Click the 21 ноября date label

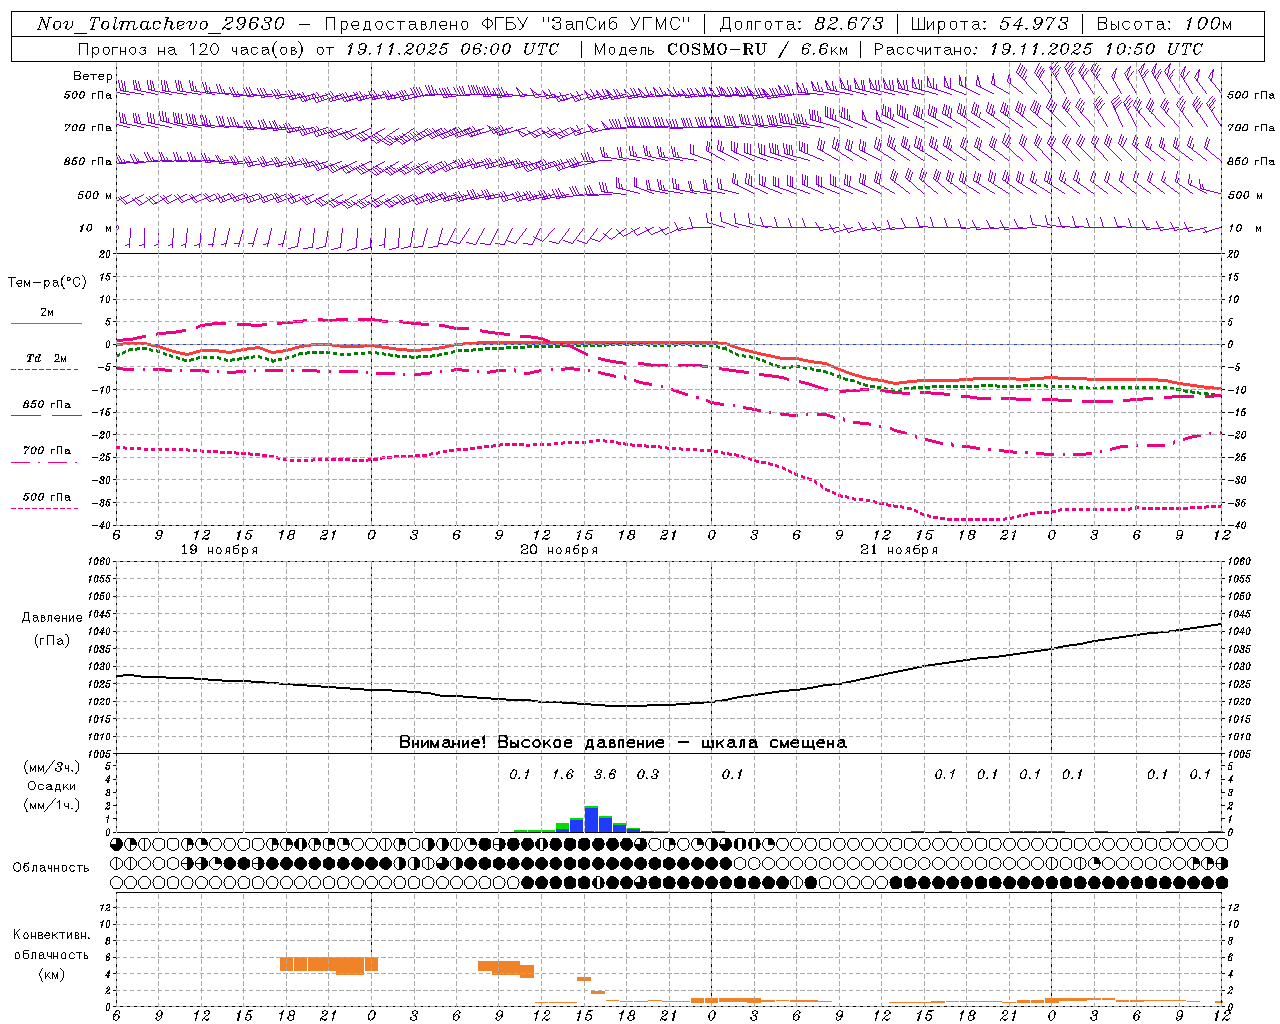pyautogui.click(x=899, y=550)
